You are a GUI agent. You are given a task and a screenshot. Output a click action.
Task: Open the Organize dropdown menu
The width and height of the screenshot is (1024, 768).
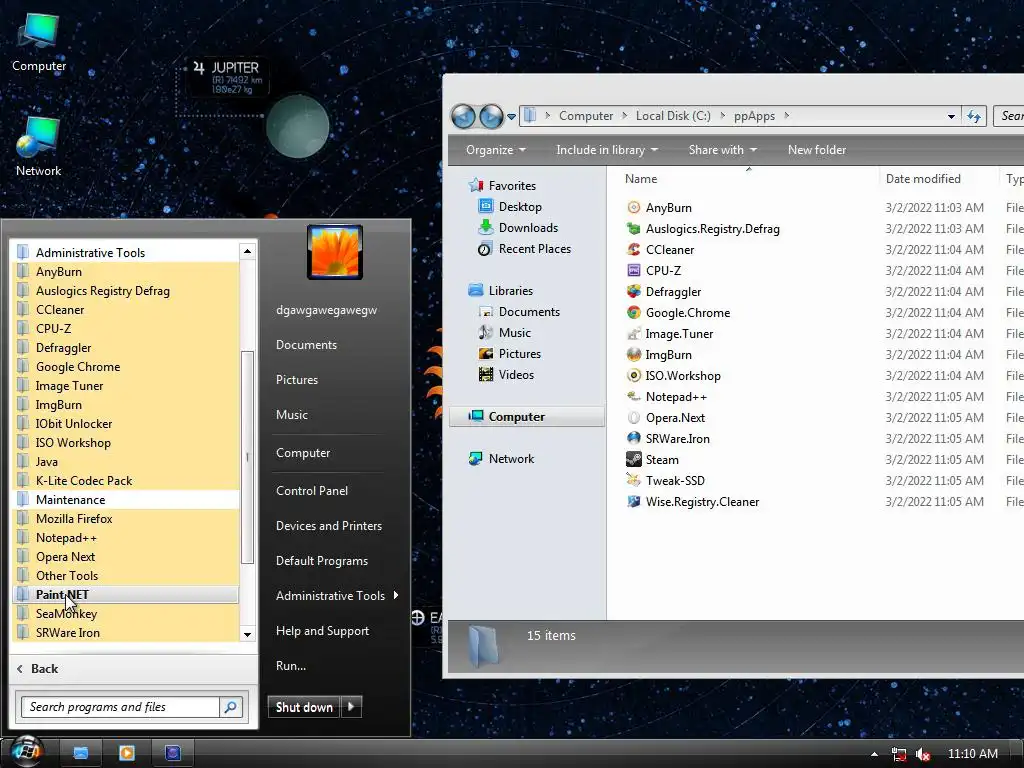tap(496, 150)
